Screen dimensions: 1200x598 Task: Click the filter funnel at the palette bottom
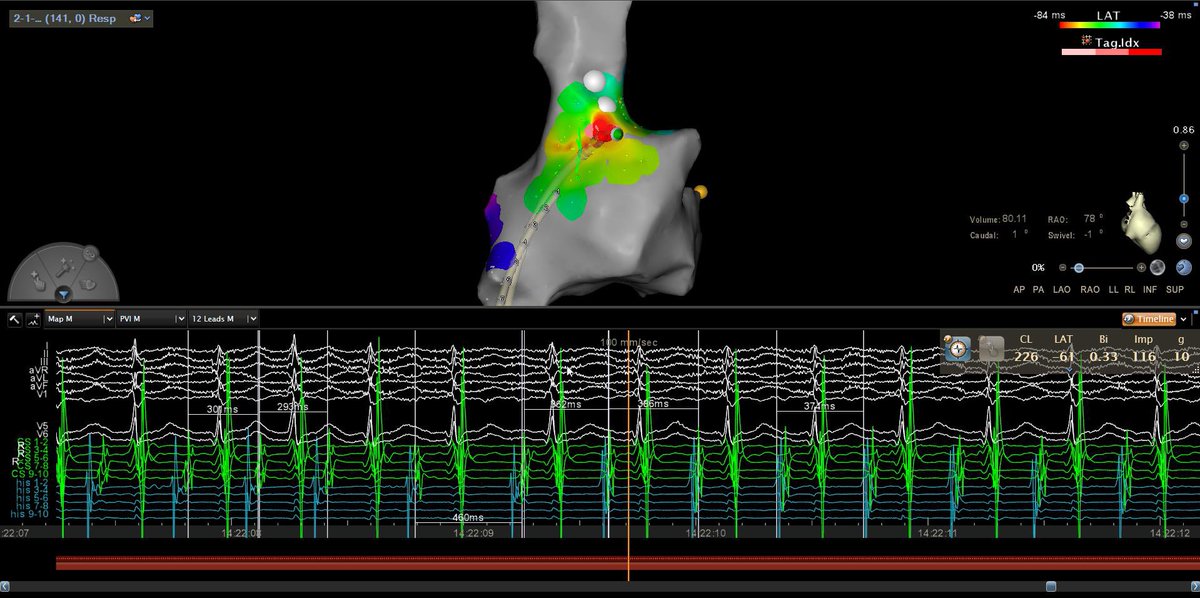click(63, 294)
